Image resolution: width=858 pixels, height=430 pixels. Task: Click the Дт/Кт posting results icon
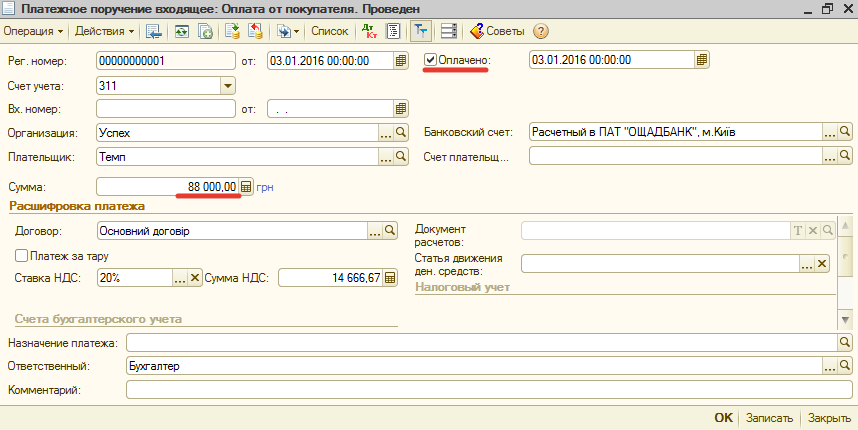click(x=369, y=31)
